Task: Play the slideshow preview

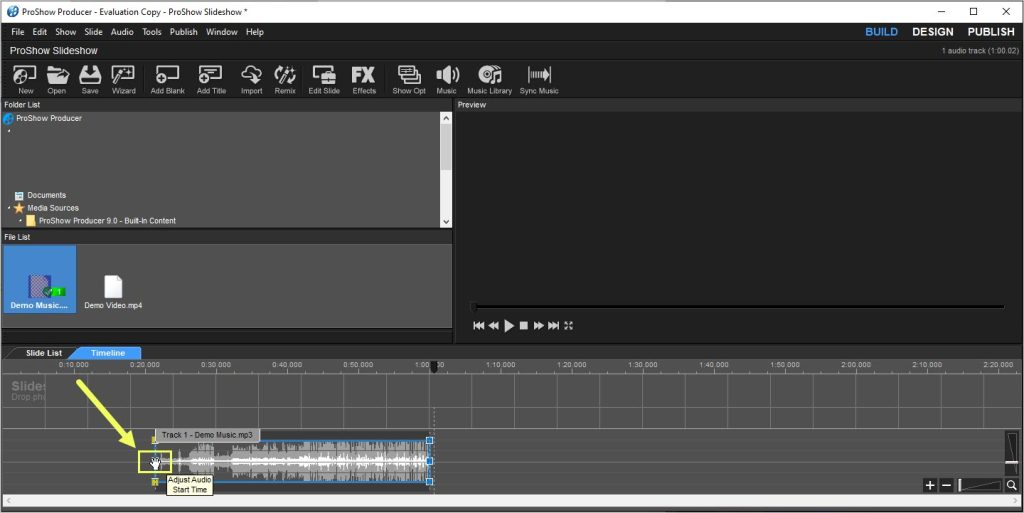Action: 509,326
